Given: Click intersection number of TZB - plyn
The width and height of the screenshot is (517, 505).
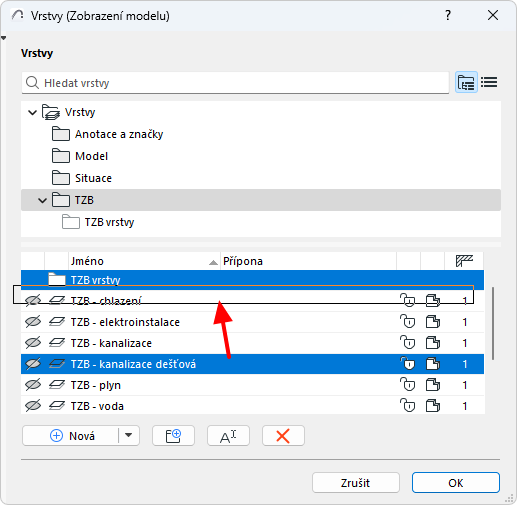Looking at the screenshot, I should point(464,385).
